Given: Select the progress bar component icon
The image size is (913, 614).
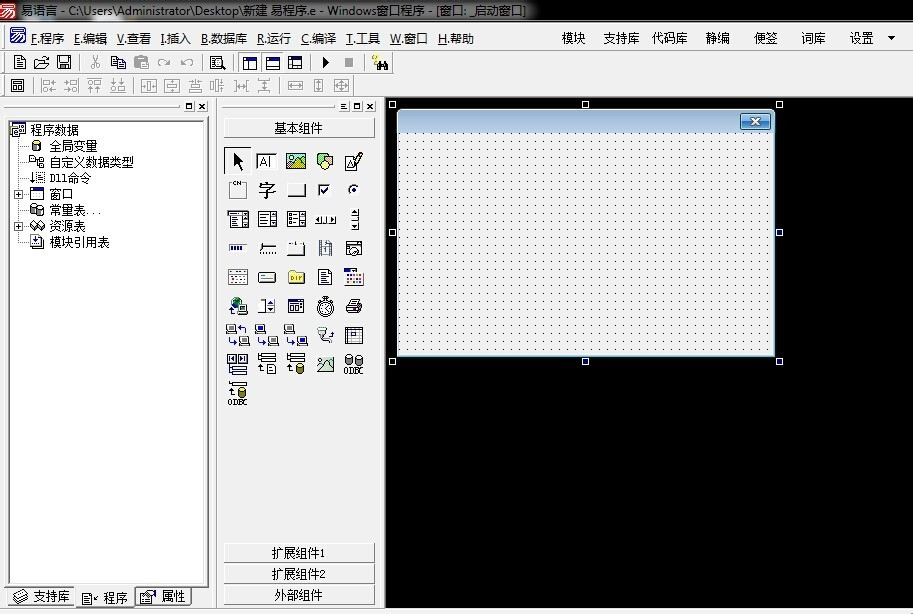Looking at the screenshot, I should [238, 248].
